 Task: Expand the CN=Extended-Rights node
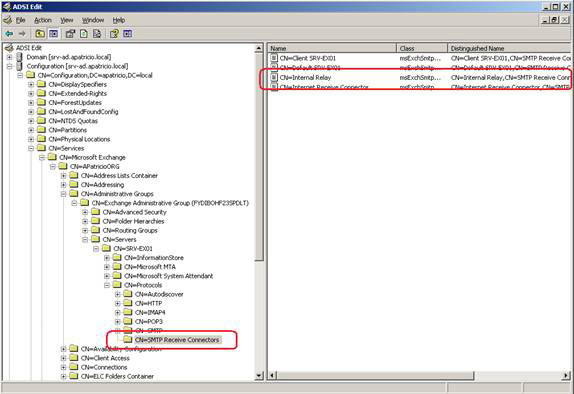[x=31, y=93]
